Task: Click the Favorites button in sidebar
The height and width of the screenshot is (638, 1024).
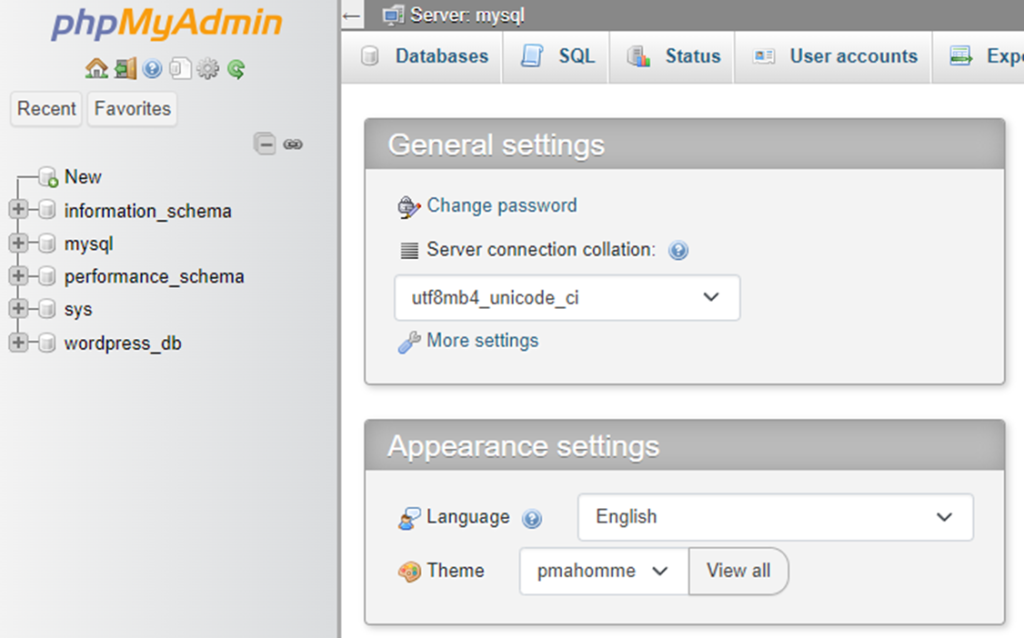Action: pos(132,109)
